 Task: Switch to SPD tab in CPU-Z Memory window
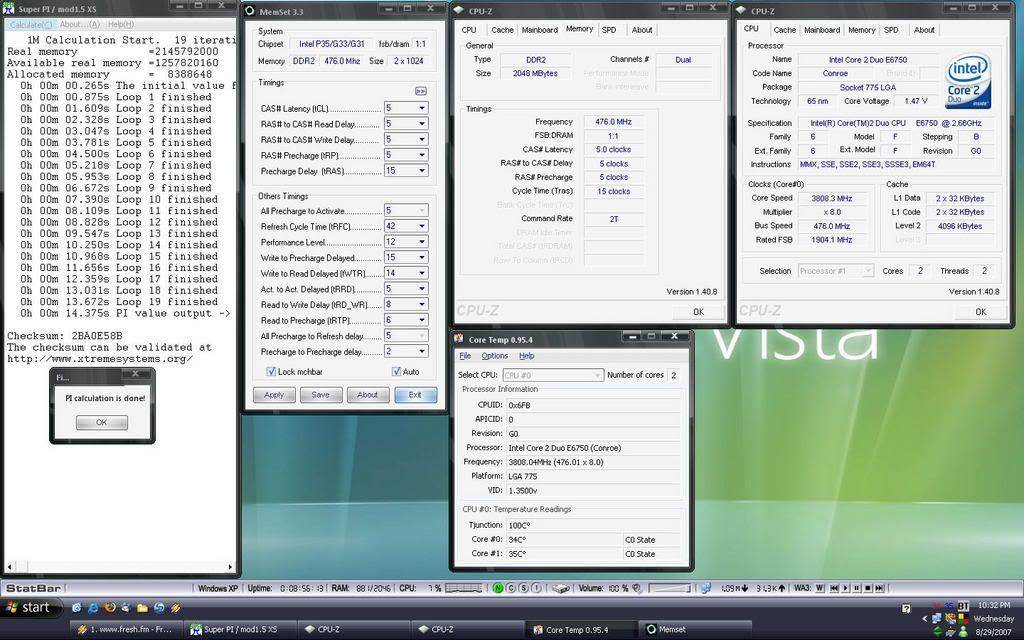coord(609,30)
